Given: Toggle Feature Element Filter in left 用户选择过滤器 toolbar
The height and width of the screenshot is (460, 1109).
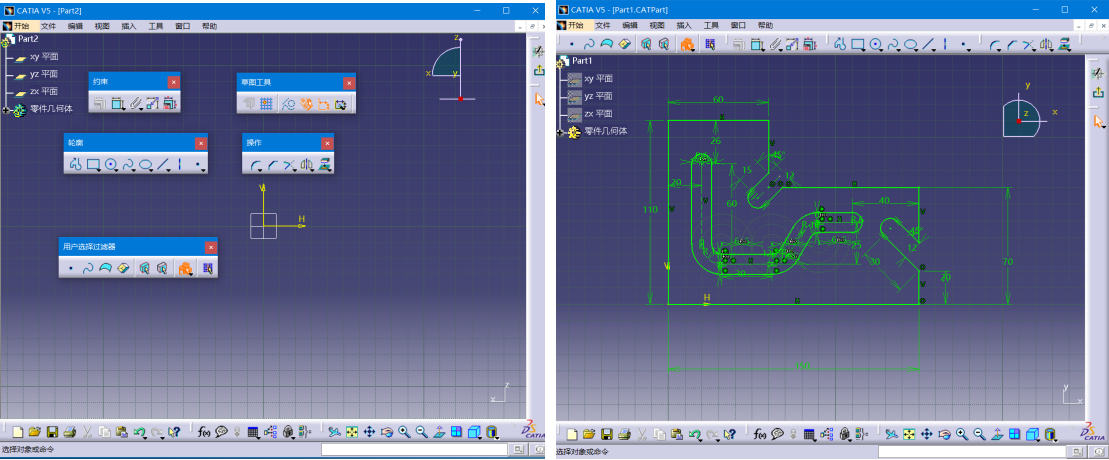Looking at the screenshot, I should tap(144, 269).
